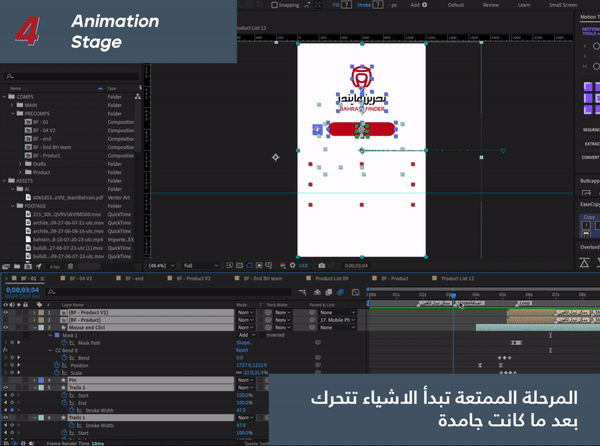Click parent pick whip for BF - Product V2
Screen dimensions: 600x446
(x=312, y=313)
